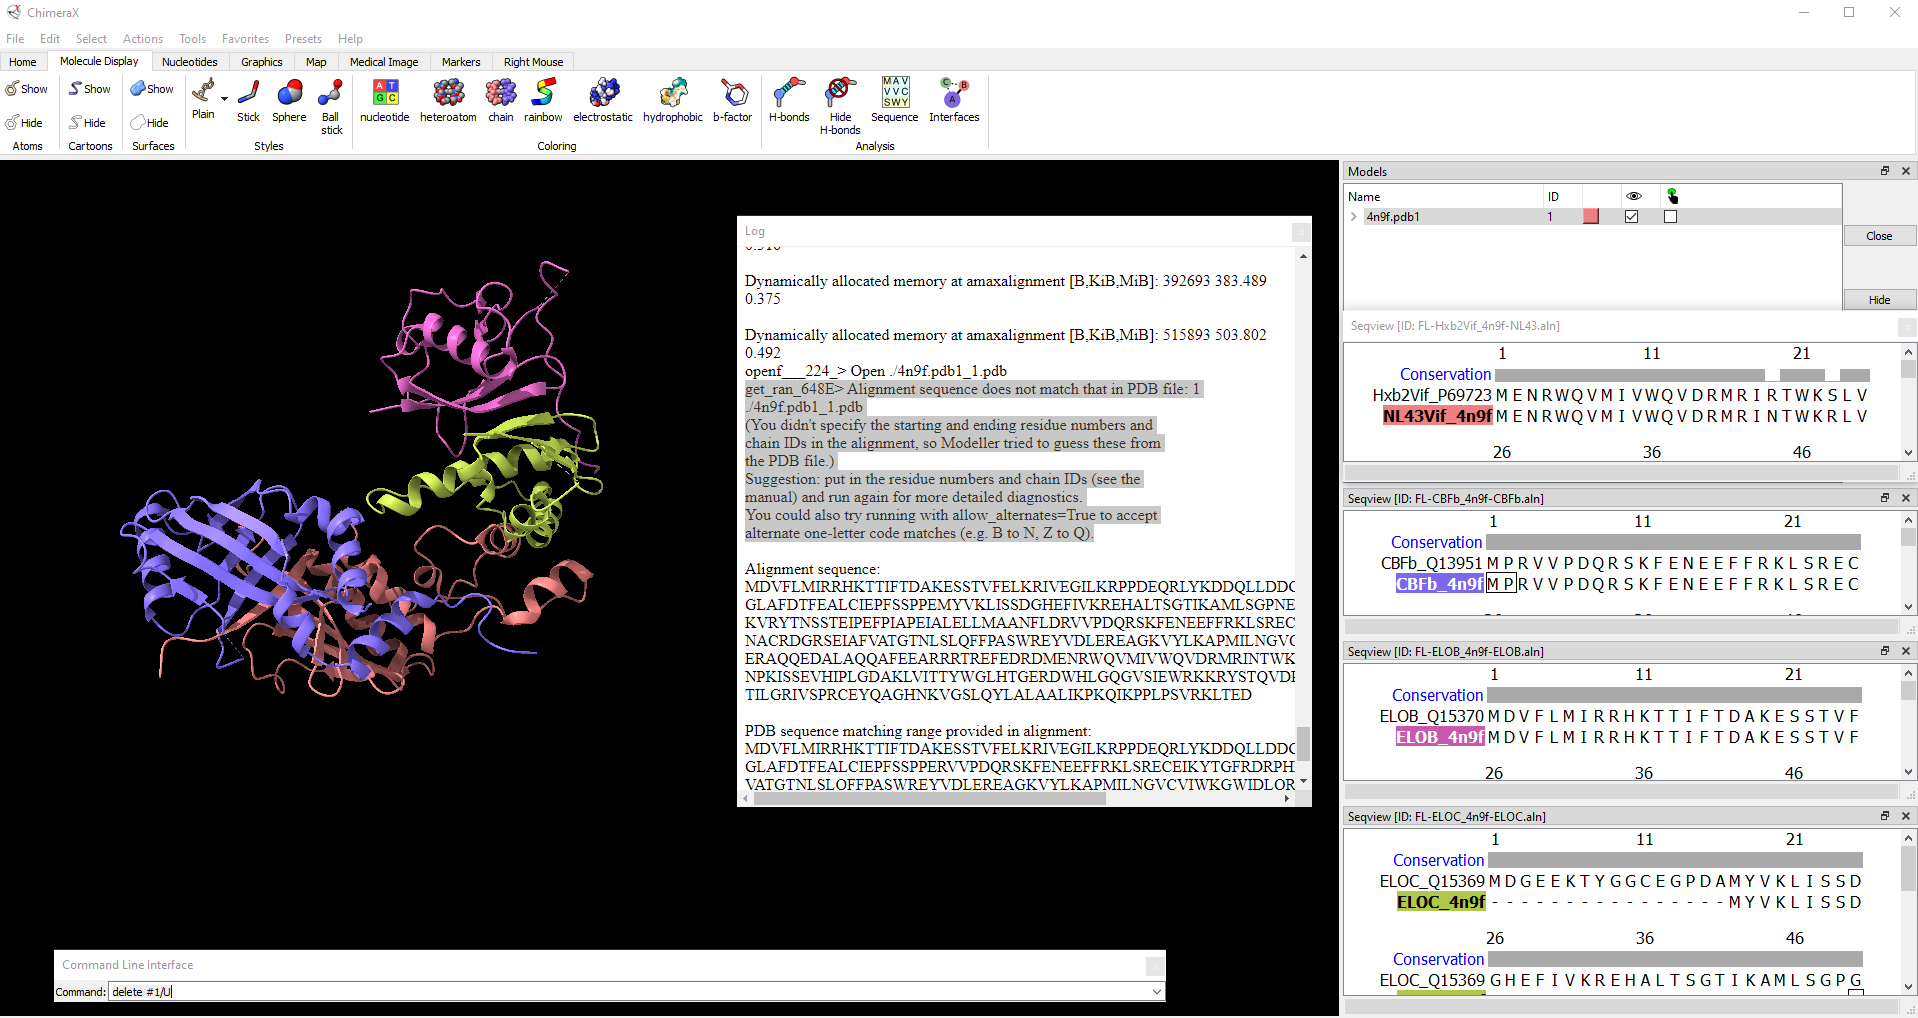Open the Tools menu
The image size is (1918, 1018).
192,39
